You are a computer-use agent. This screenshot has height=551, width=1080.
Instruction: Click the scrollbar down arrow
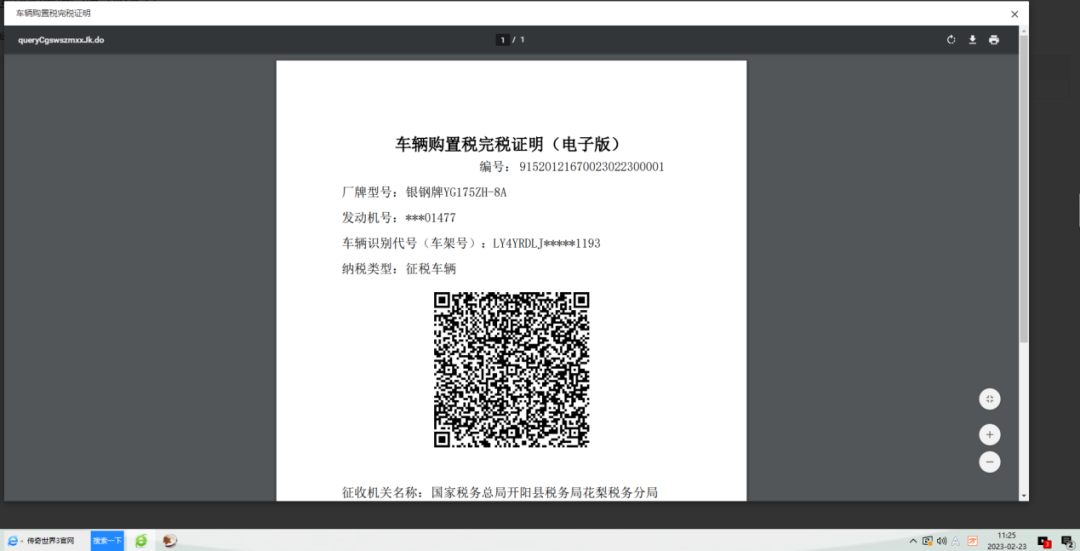click(1024, 496)
